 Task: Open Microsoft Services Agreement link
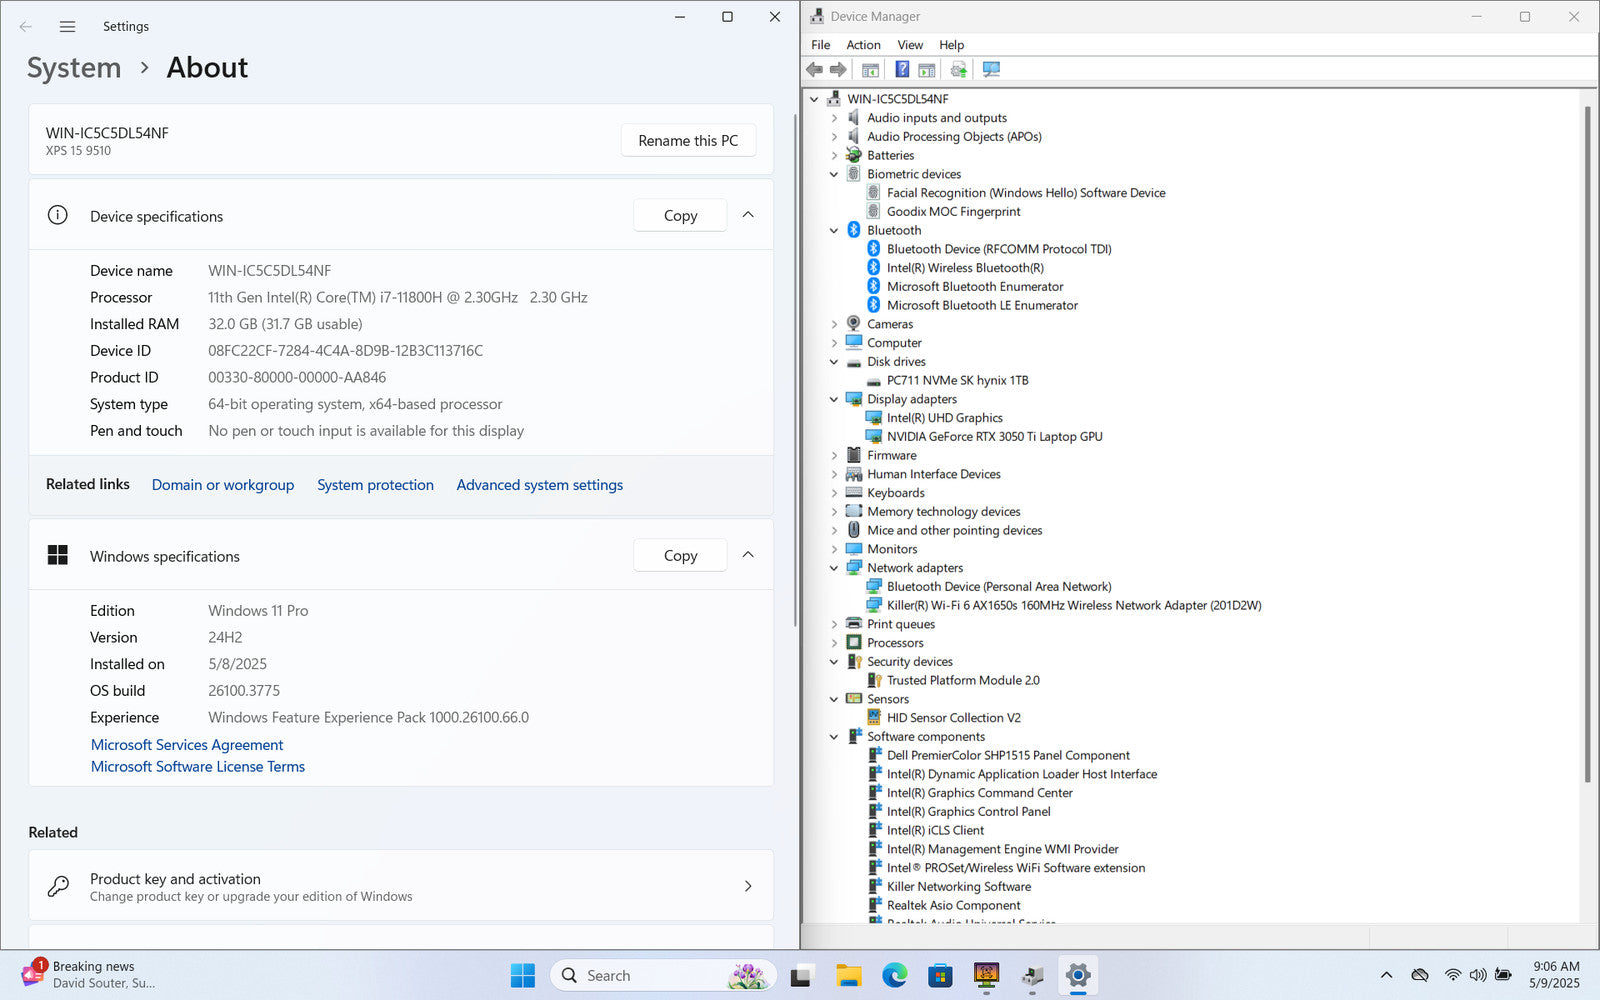[187, 745]
